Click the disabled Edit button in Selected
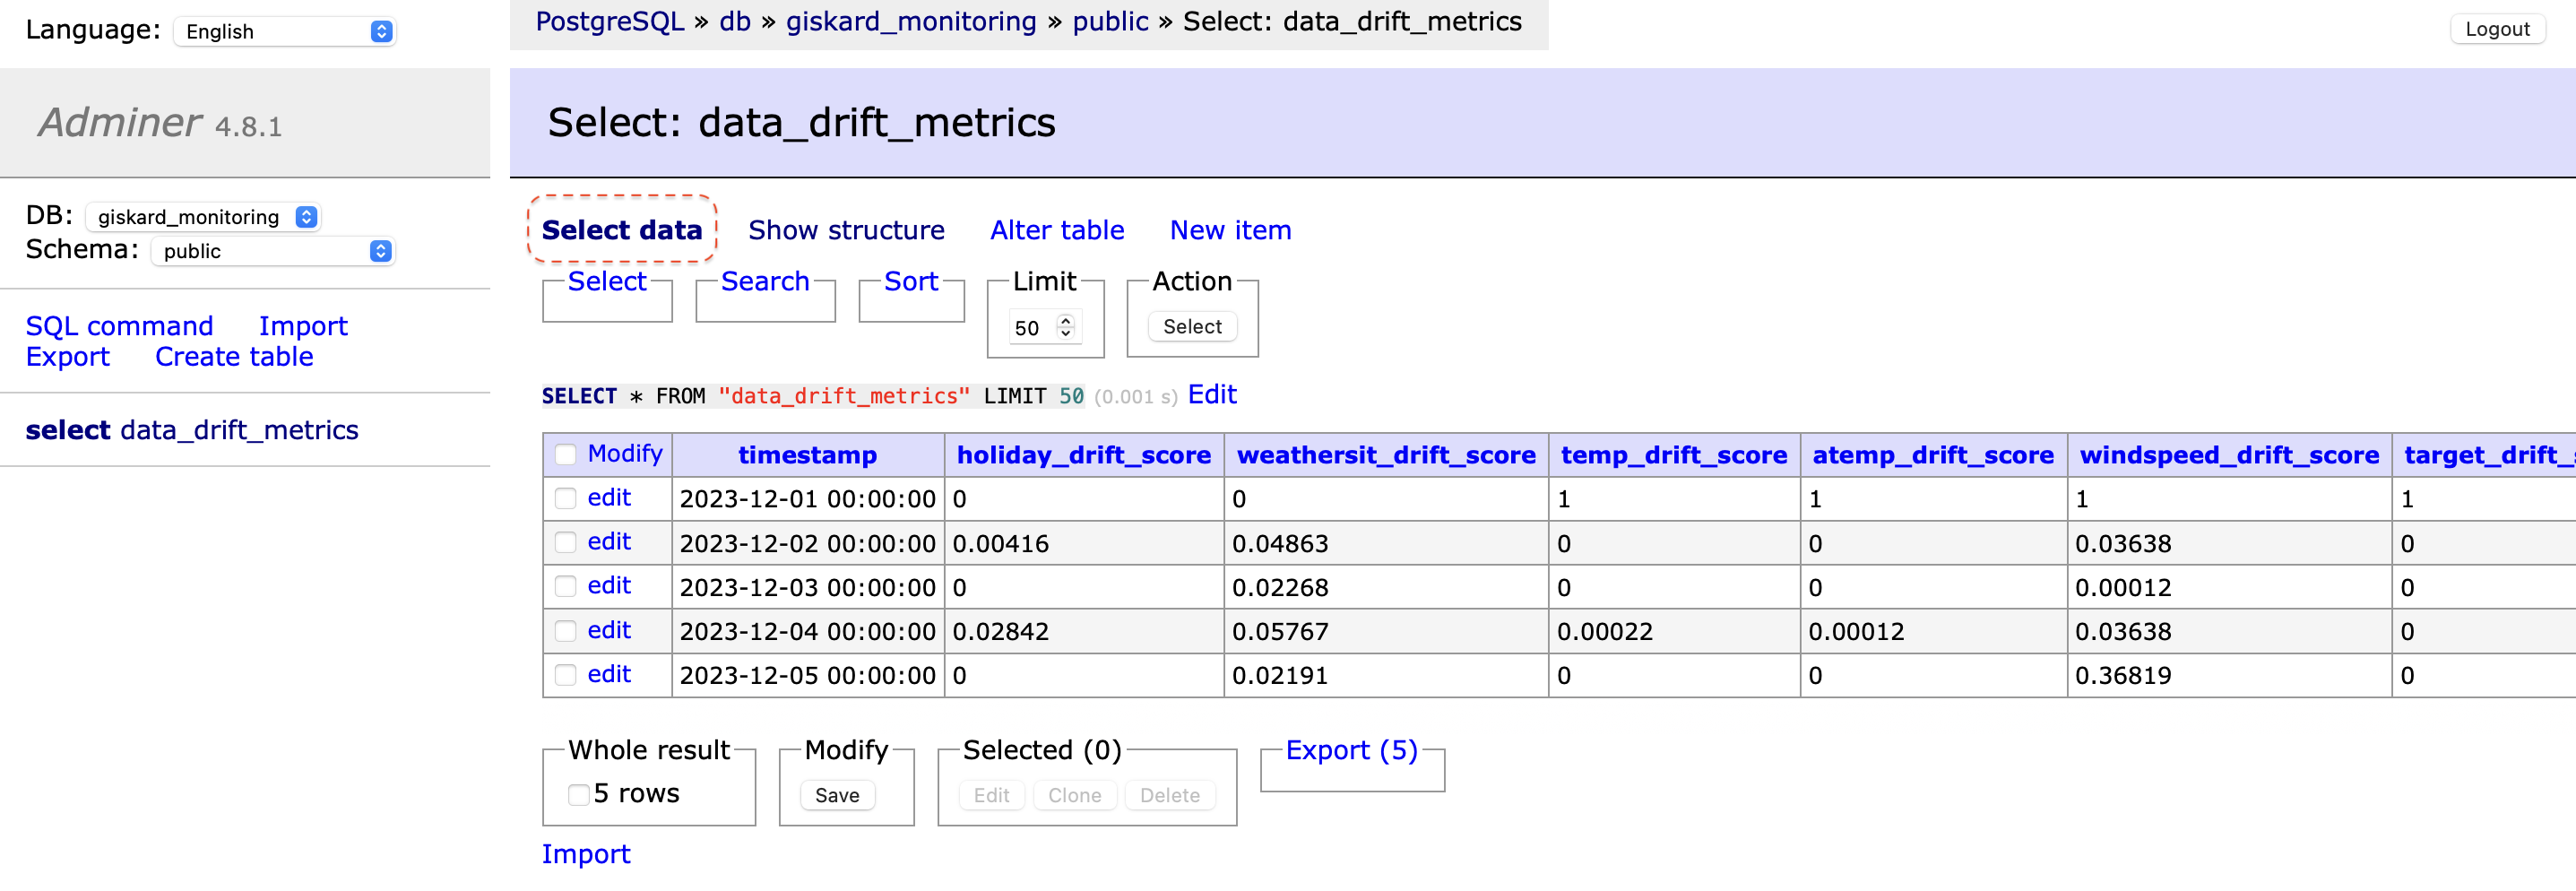The width and height of the screenshot is (2576, 891). coord(991,795)
